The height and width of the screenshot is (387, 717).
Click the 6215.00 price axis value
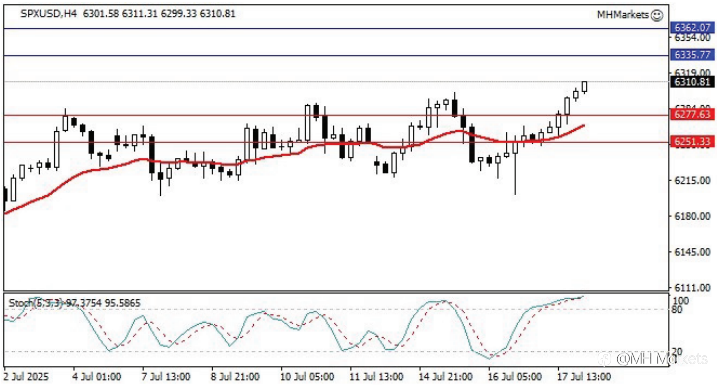point(692,180)
